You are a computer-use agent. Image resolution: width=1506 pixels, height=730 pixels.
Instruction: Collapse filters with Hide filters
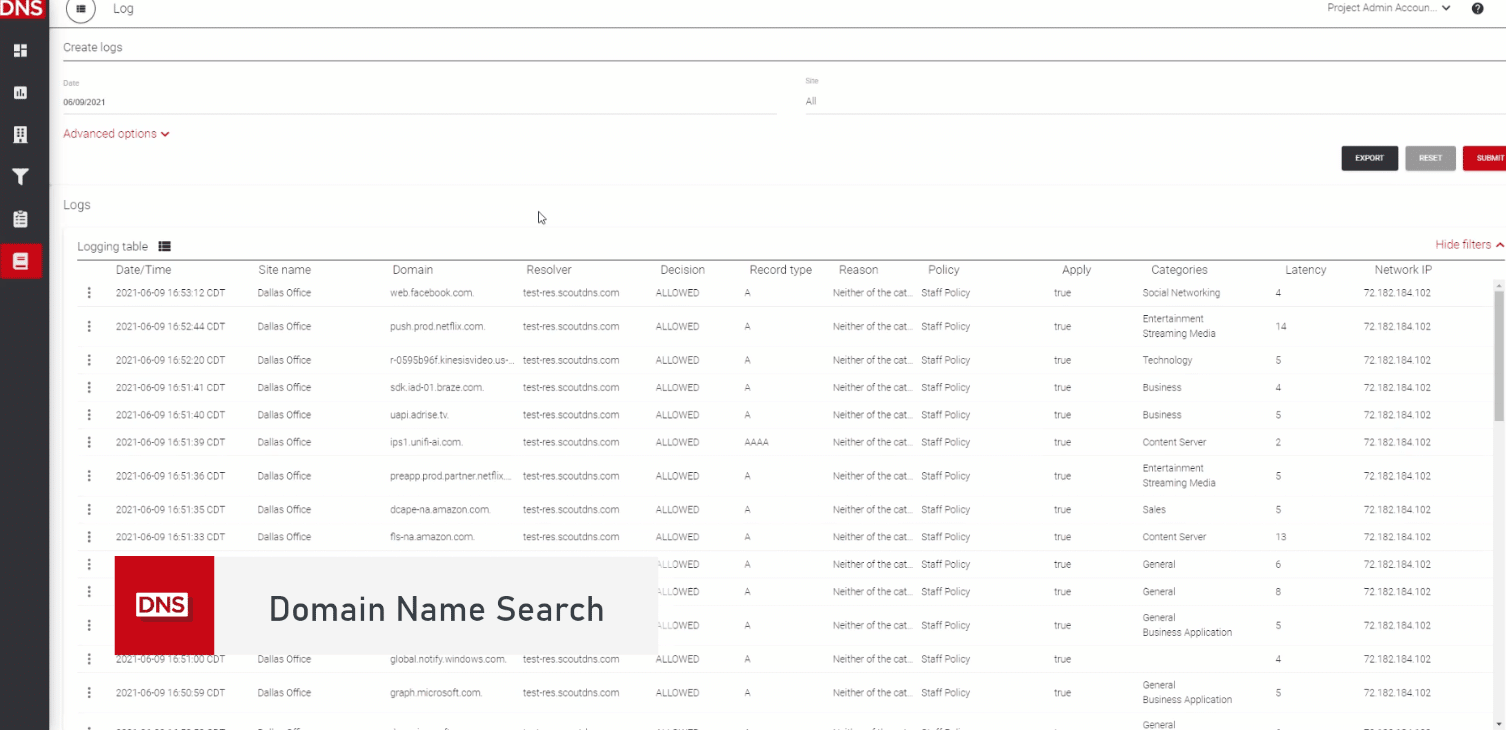tap(1469, 245)
